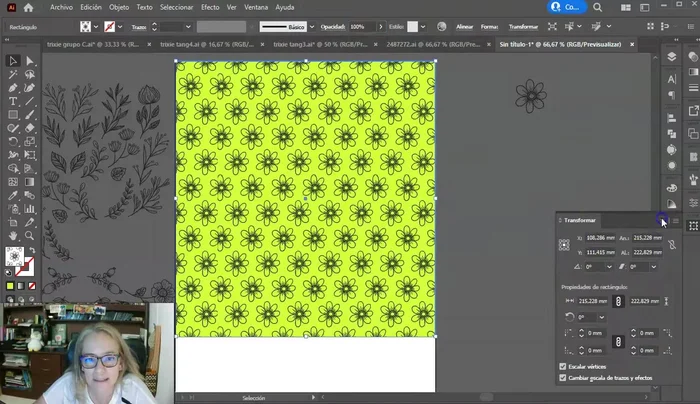Select the Magic Wand tool
The width and height of the screenshot is (700, 404).
tap(13, 74)
